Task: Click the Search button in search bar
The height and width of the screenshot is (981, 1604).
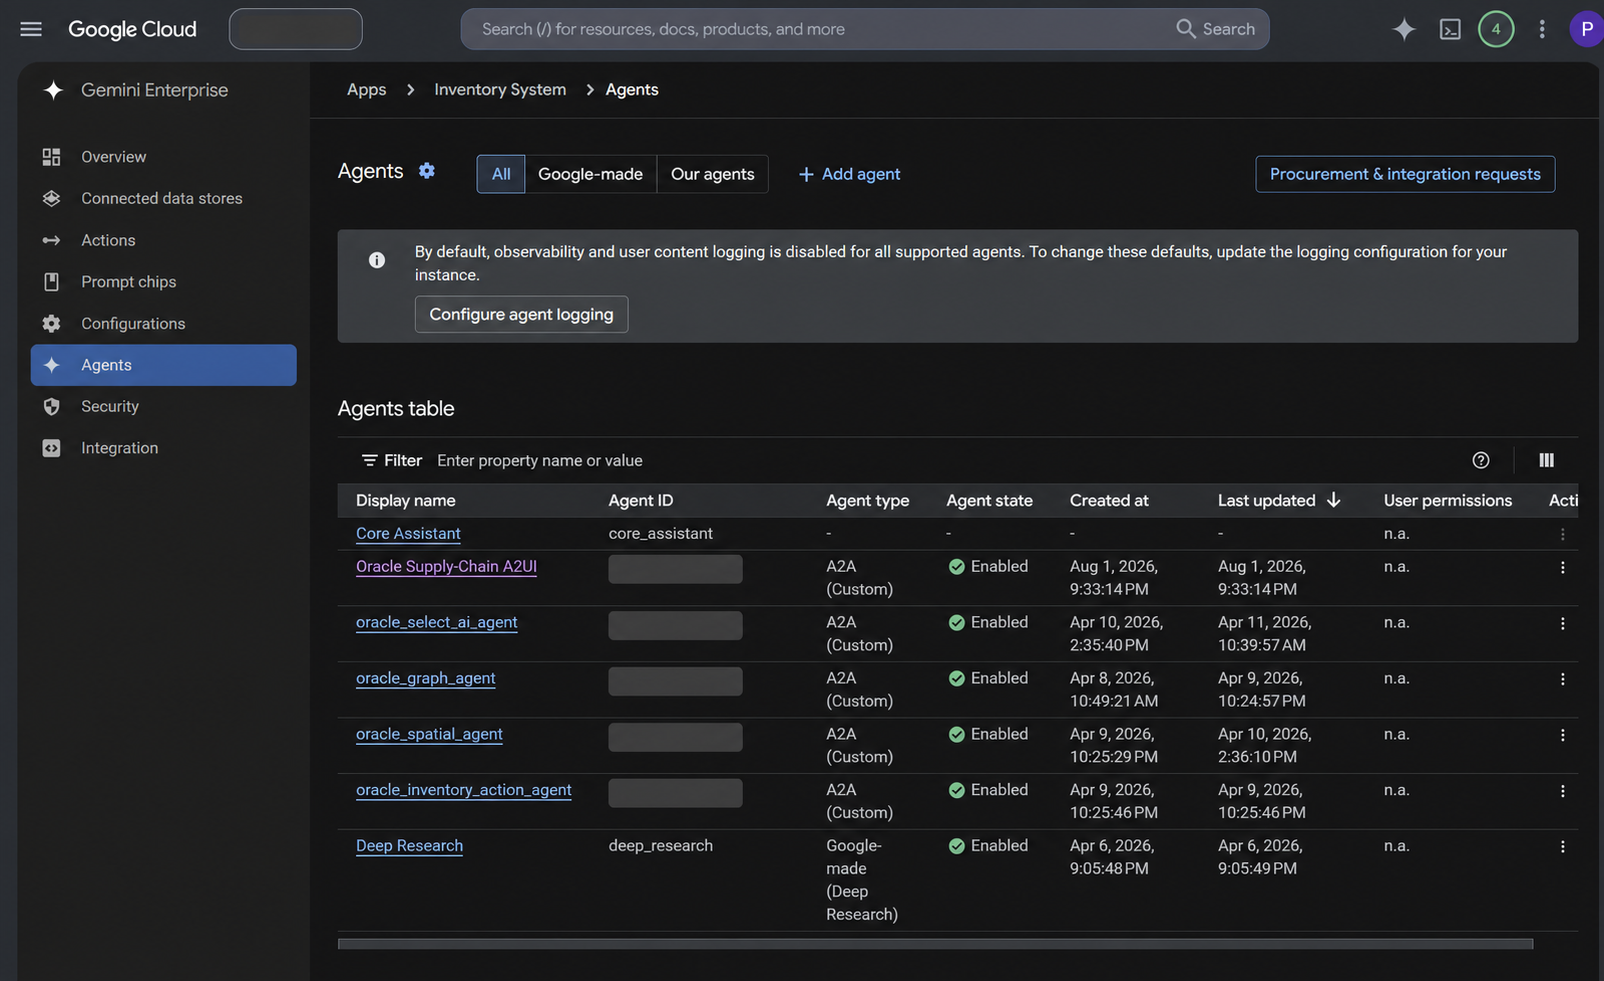Action: (1215, 29)
